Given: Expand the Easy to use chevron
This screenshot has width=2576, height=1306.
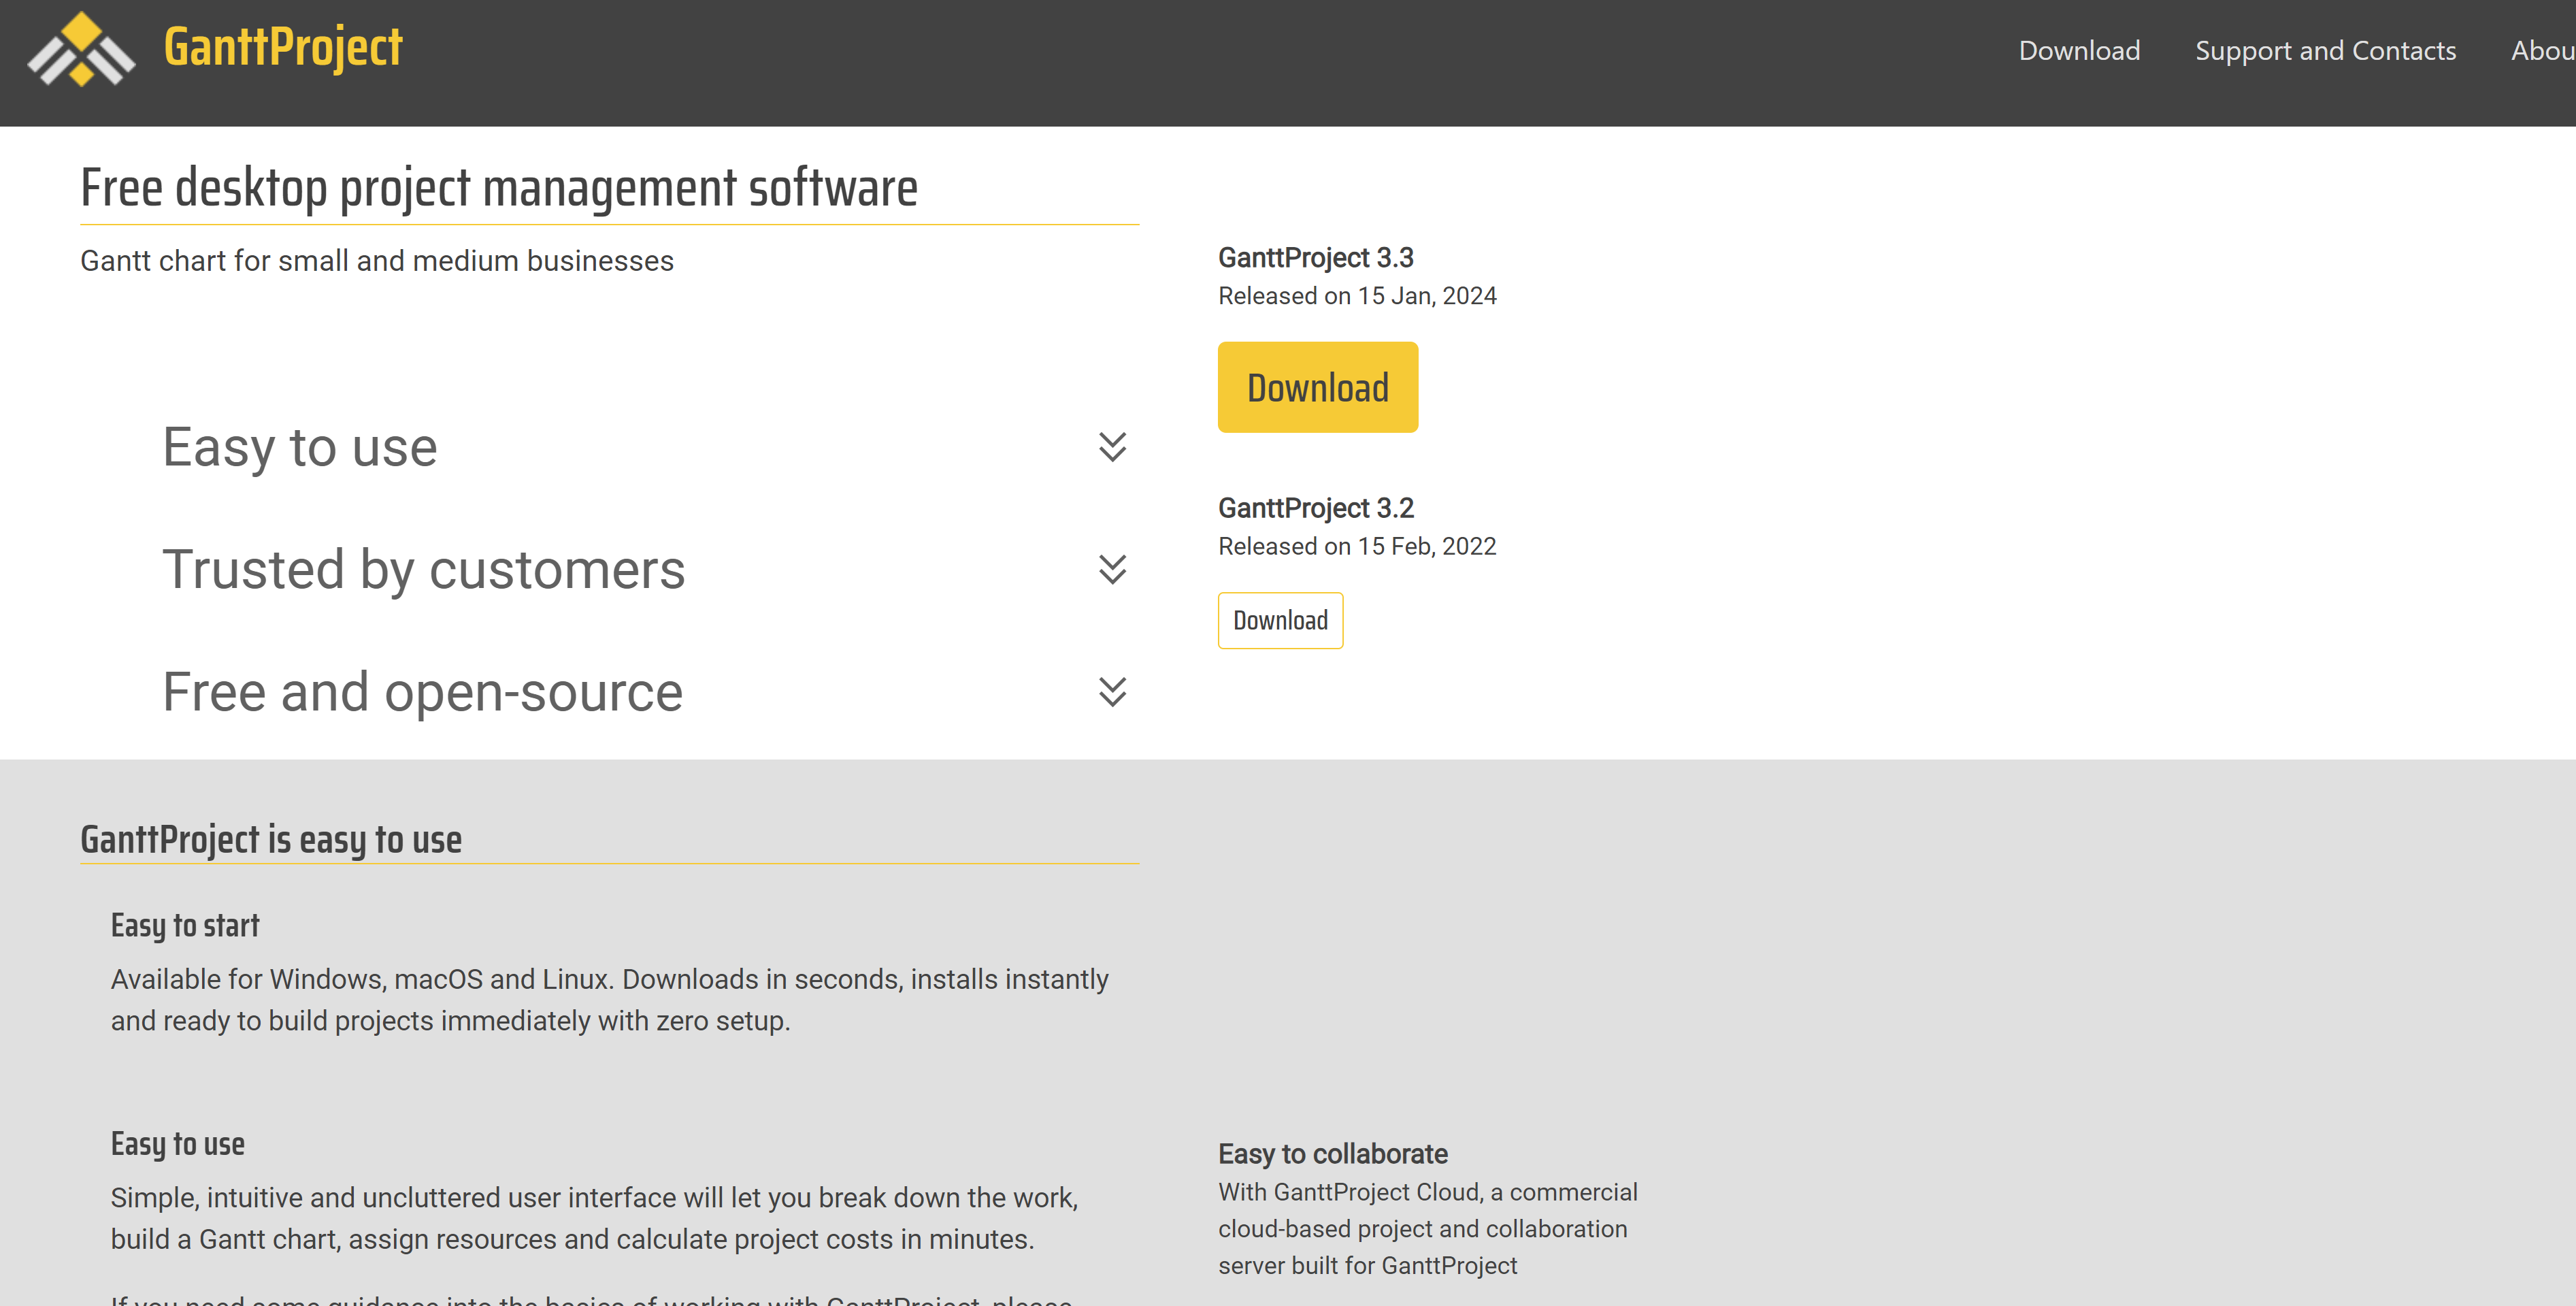Looking at the screenshot, I should coord(1112,446).
